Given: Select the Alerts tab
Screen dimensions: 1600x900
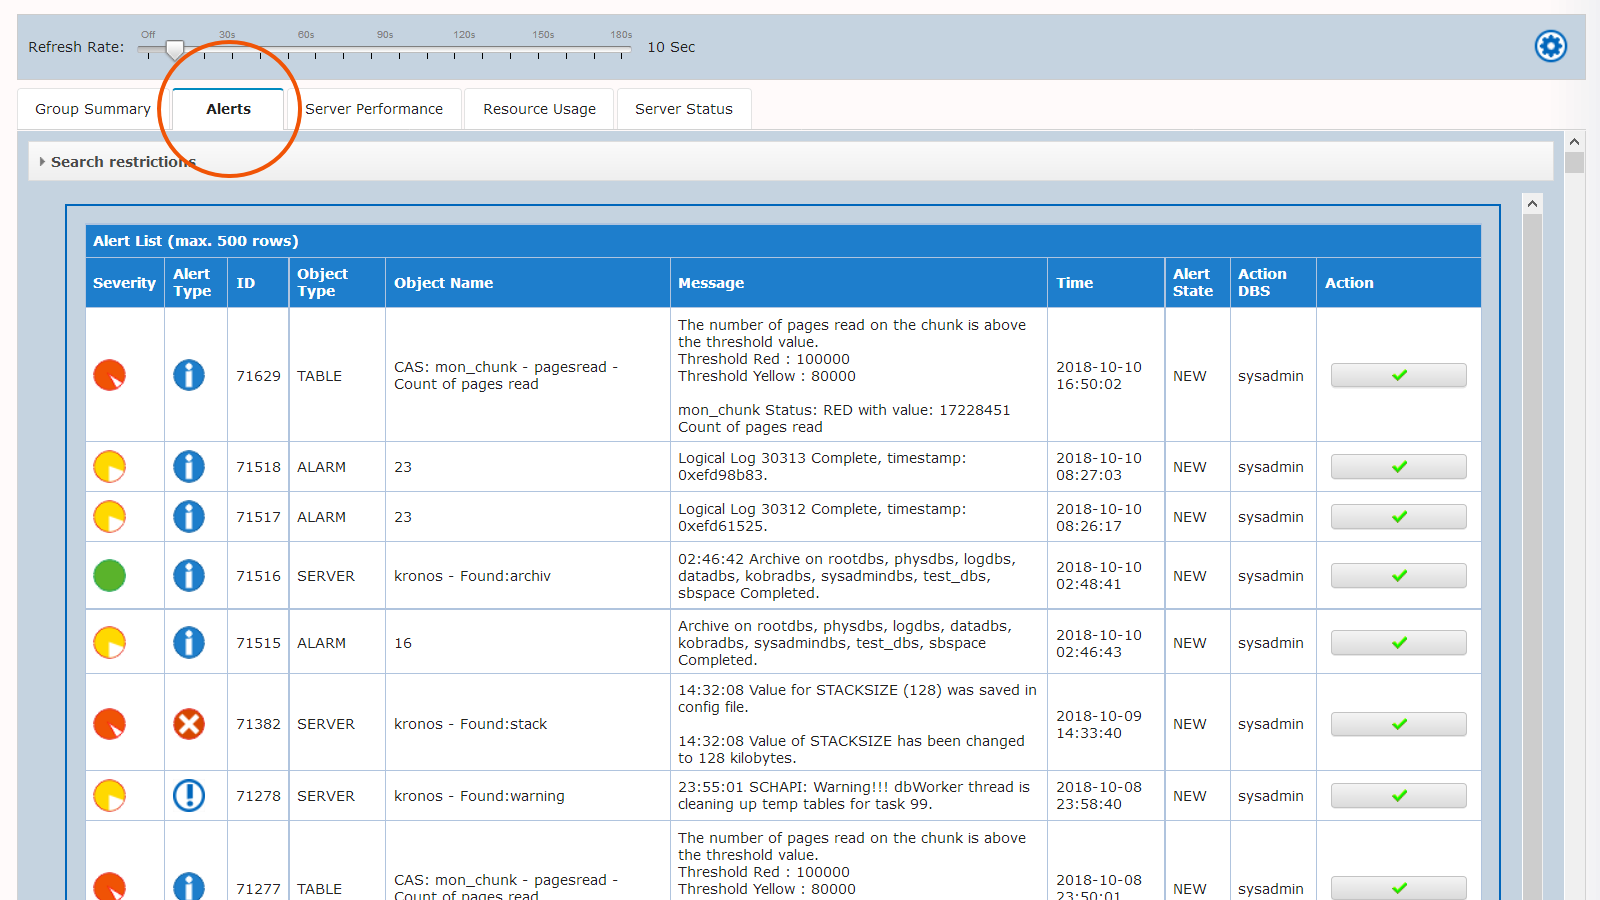Looking at the screenshot, I should (228, 109).
